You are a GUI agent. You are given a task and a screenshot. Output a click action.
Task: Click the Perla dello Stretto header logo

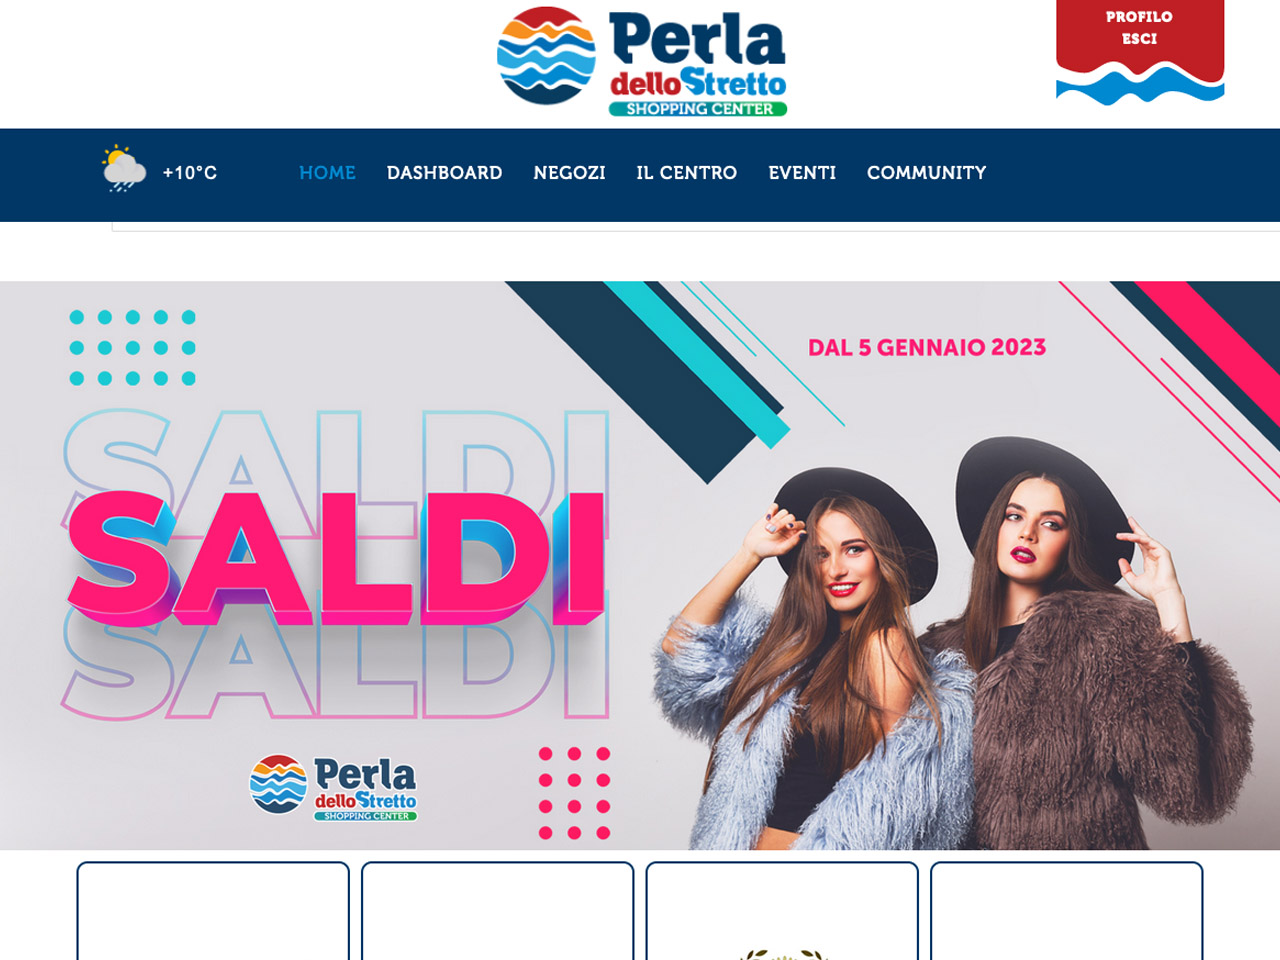point(642,61)
